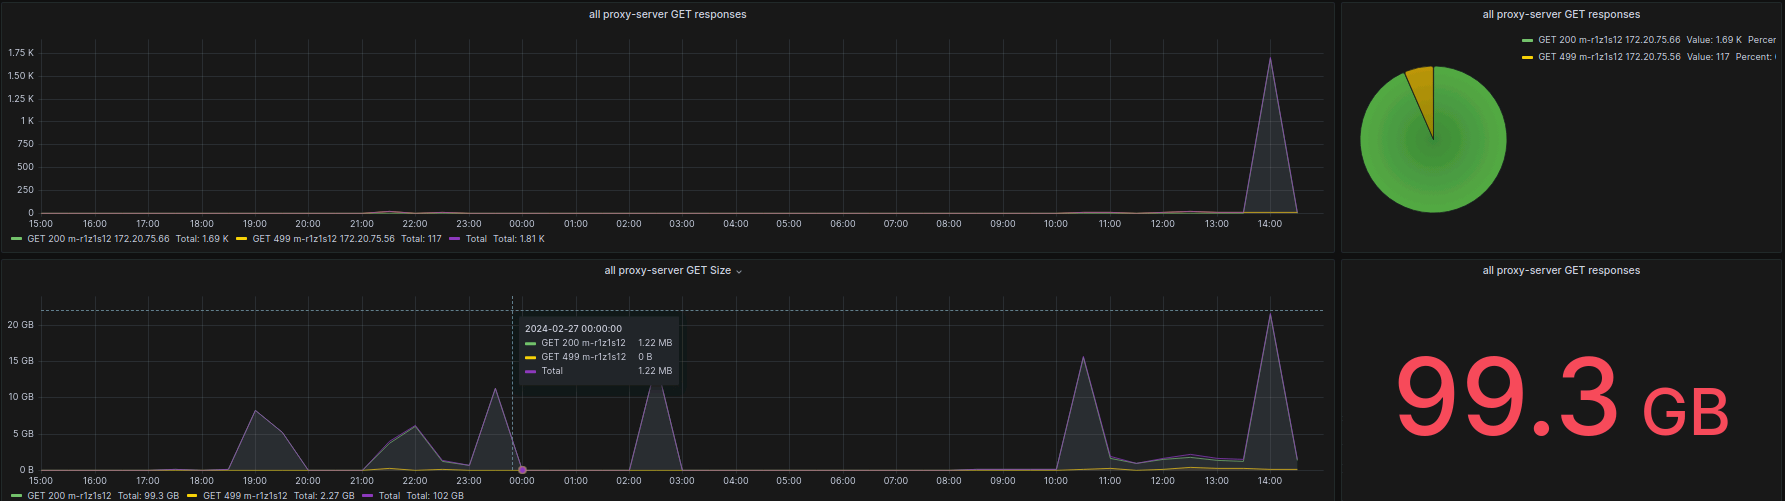Expand the chevron beside 'all proxy-server GET Size'
1785x501 pixels.
coord(739,271)
